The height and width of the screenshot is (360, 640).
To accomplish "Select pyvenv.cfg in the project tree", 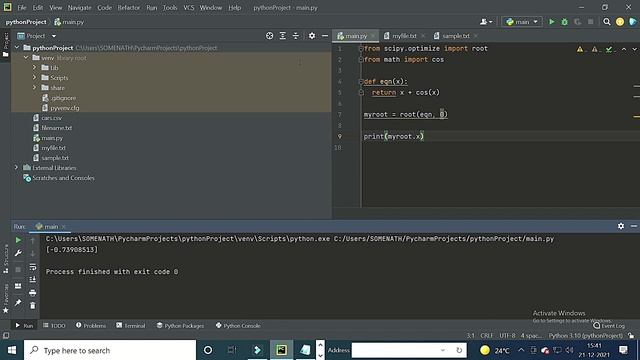I will point(64,108).
